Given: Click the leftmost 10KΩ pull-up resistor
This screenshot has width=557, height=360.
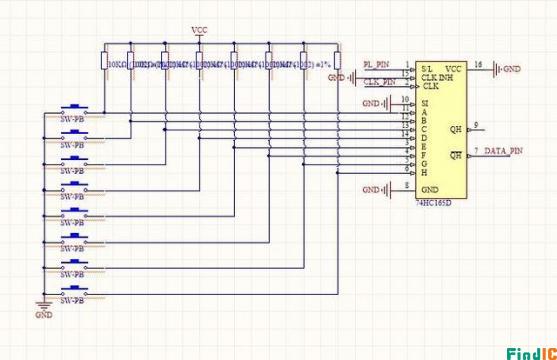Looking at the screenshot, I should [104, 60].
